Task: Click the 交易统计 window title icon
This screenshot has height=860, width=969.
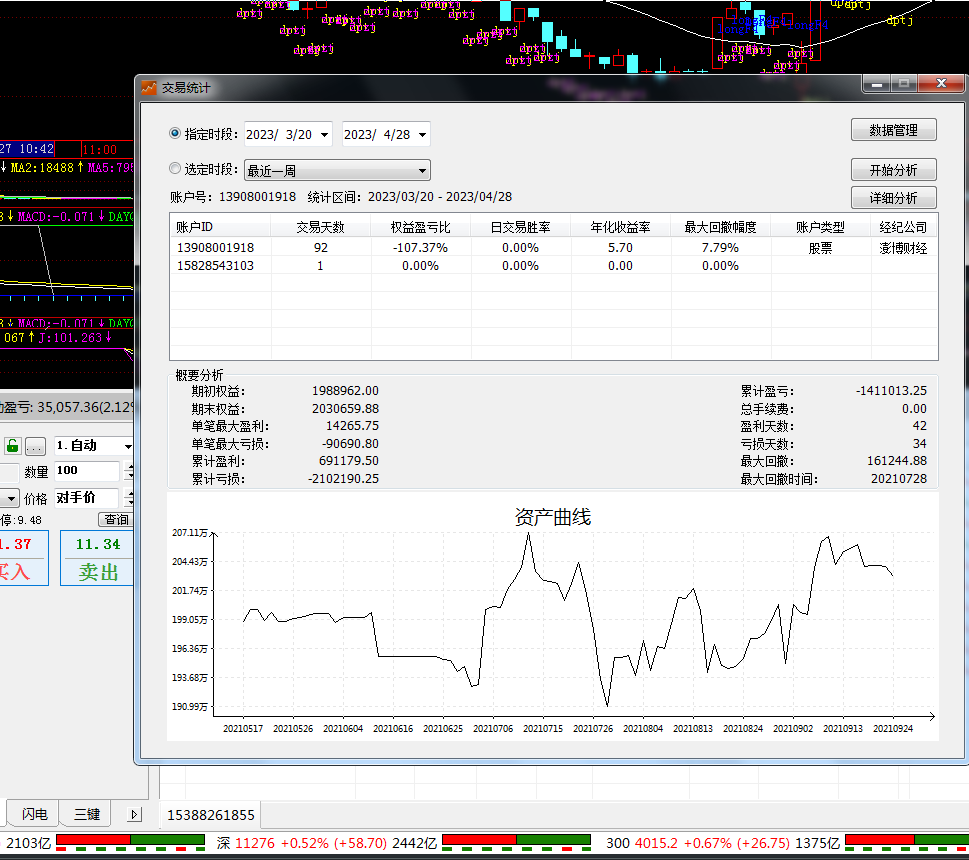Action: pyautogui.click(x=149, y=88)
